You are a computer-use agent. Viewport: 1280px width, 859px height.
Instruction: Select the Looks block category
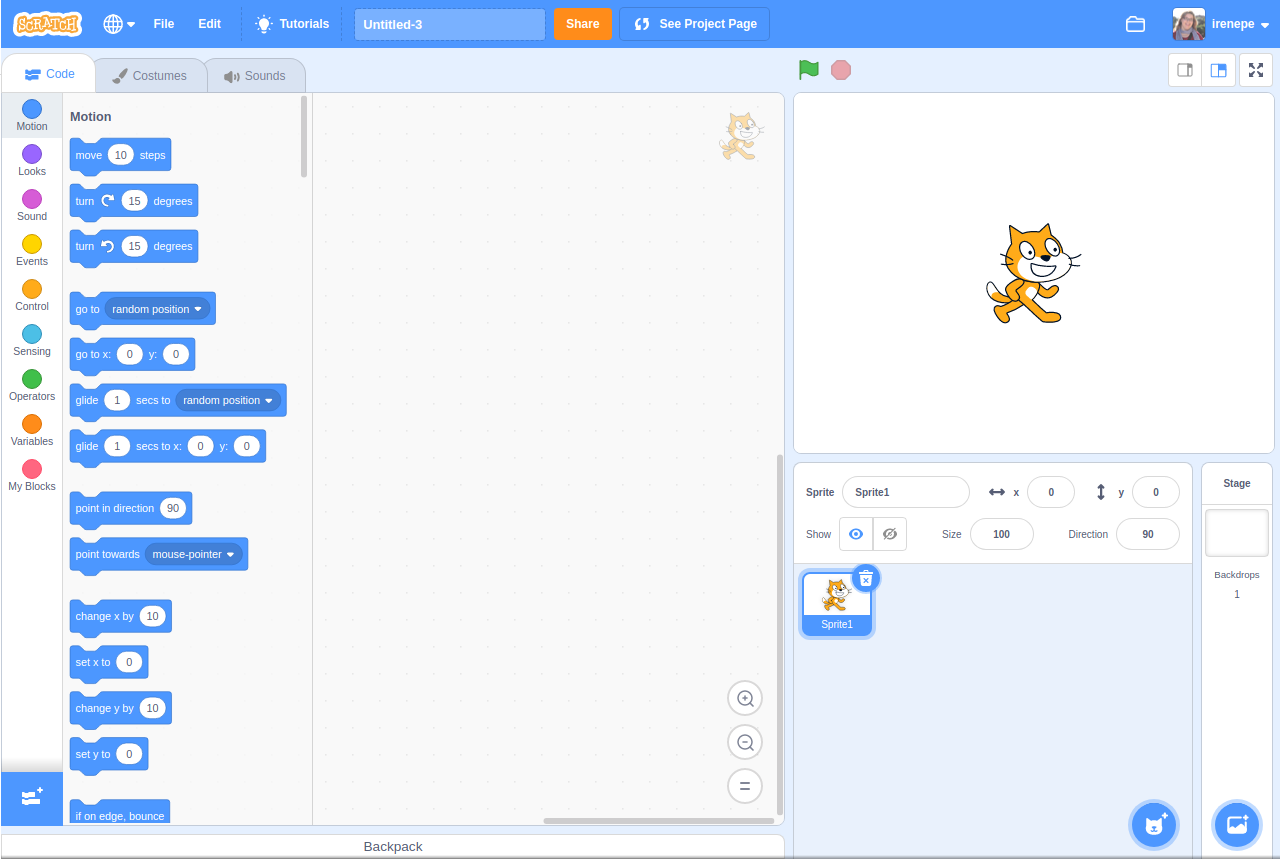(x=32, y=160)
